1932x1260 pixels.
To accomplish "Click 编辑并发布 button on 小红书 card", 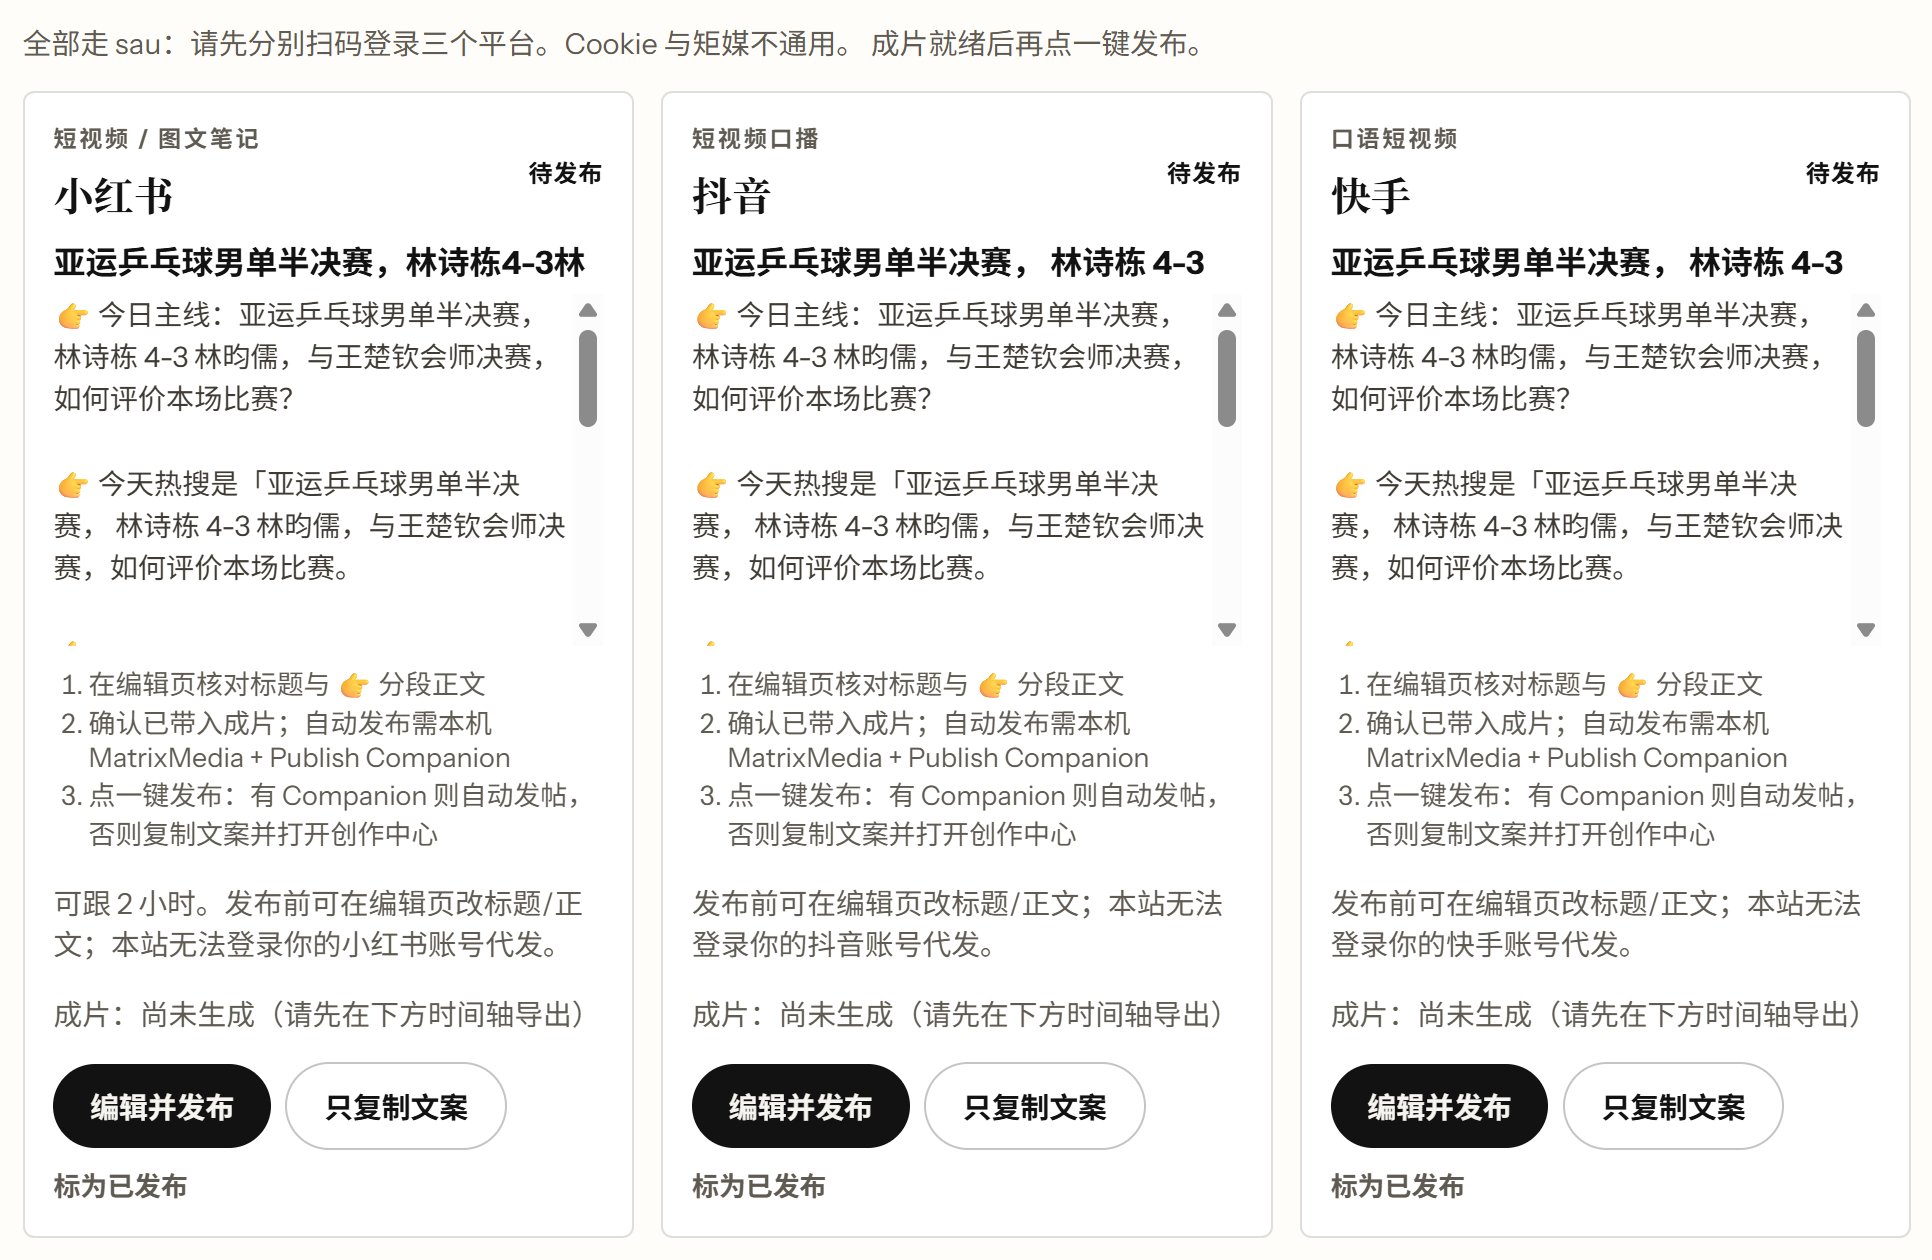I will pos(161,1106).
